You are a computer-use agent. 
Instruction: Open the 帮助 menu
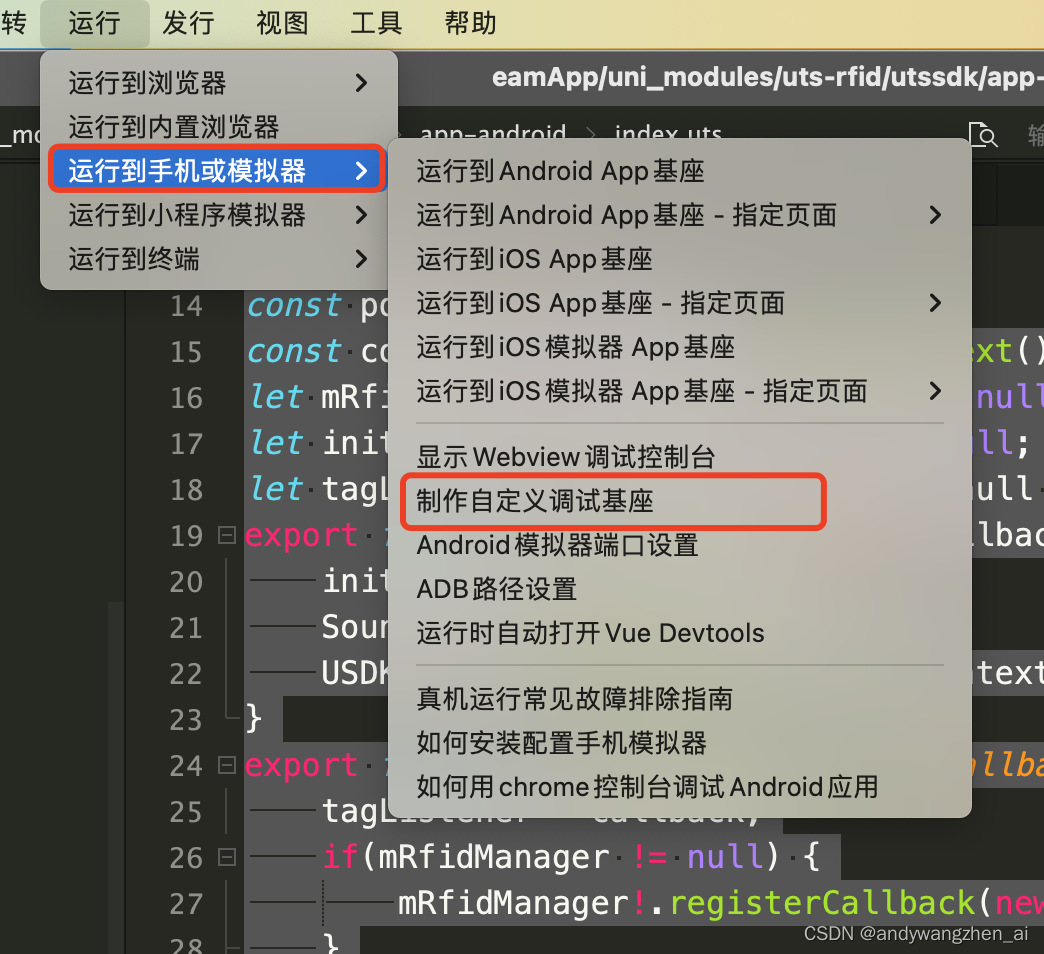[471, 23]
